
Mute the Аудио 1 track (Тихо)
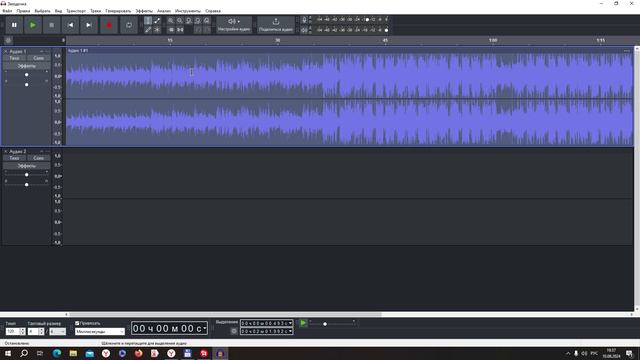[x=14, y=58]
